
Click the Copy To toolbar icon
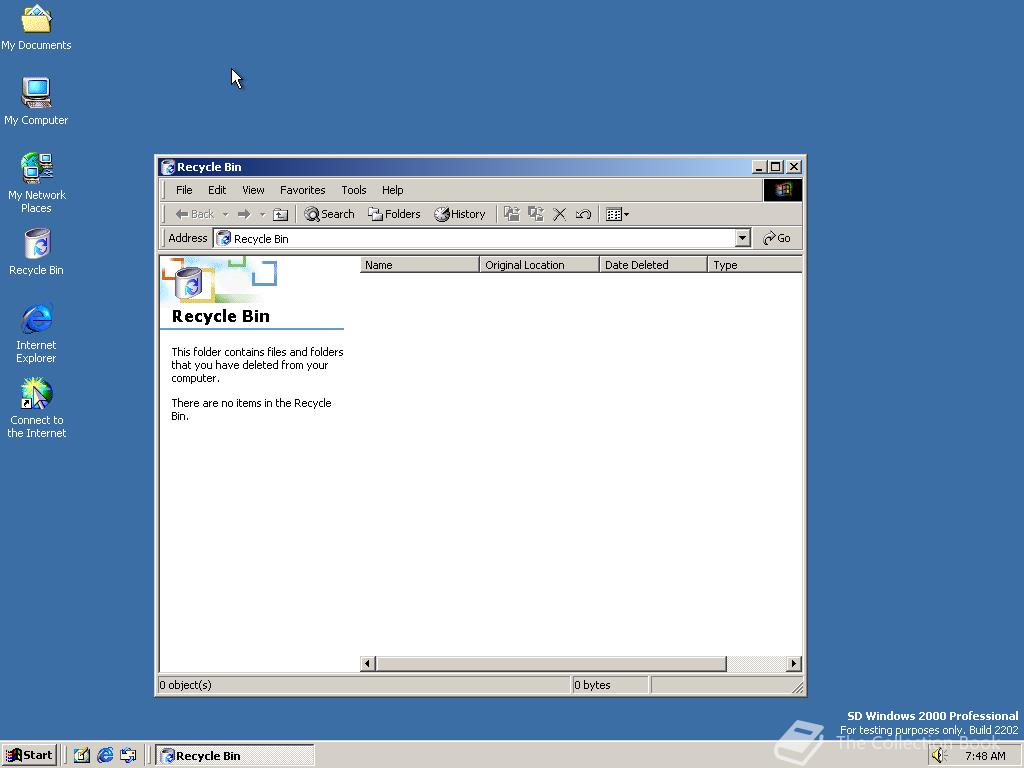click(x=536, y=214)
